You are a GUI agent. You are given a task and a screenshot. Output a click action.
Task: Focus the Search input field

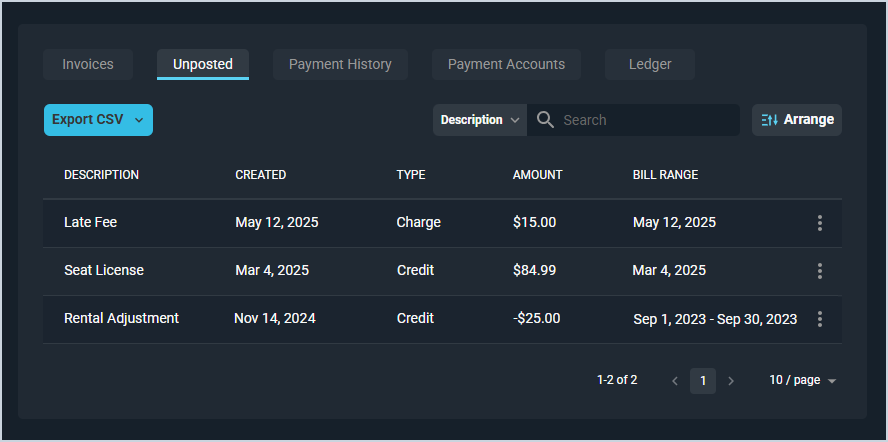click(645, 120)
